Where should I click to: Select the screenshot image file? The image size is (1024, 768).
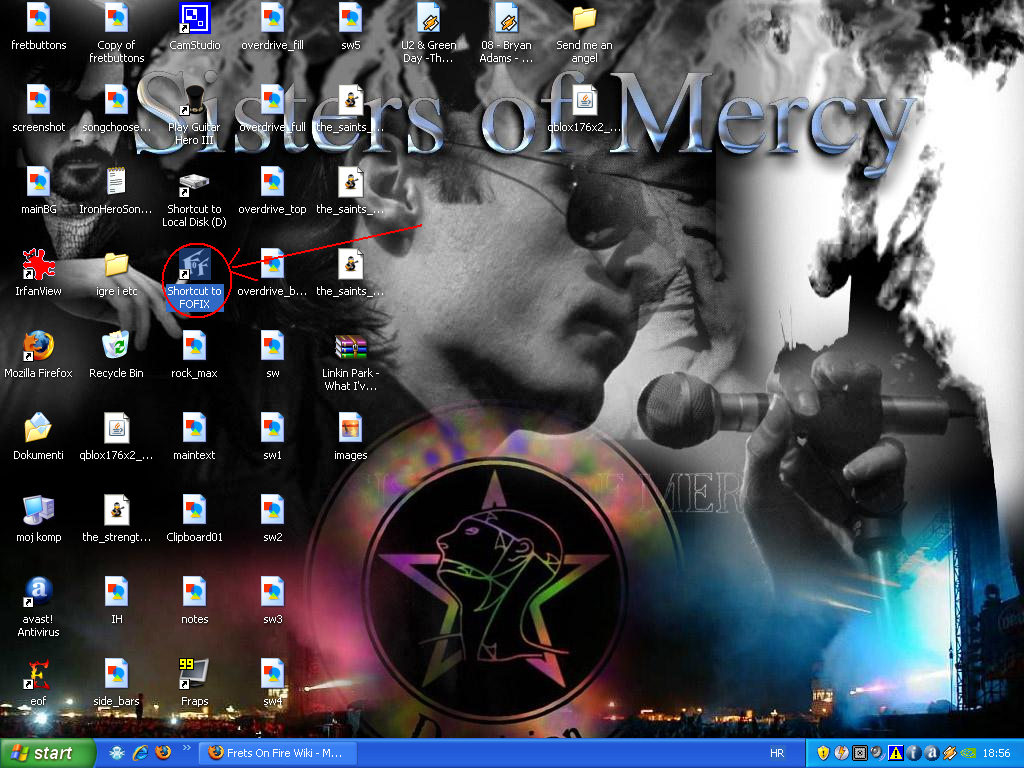[39, 109]
